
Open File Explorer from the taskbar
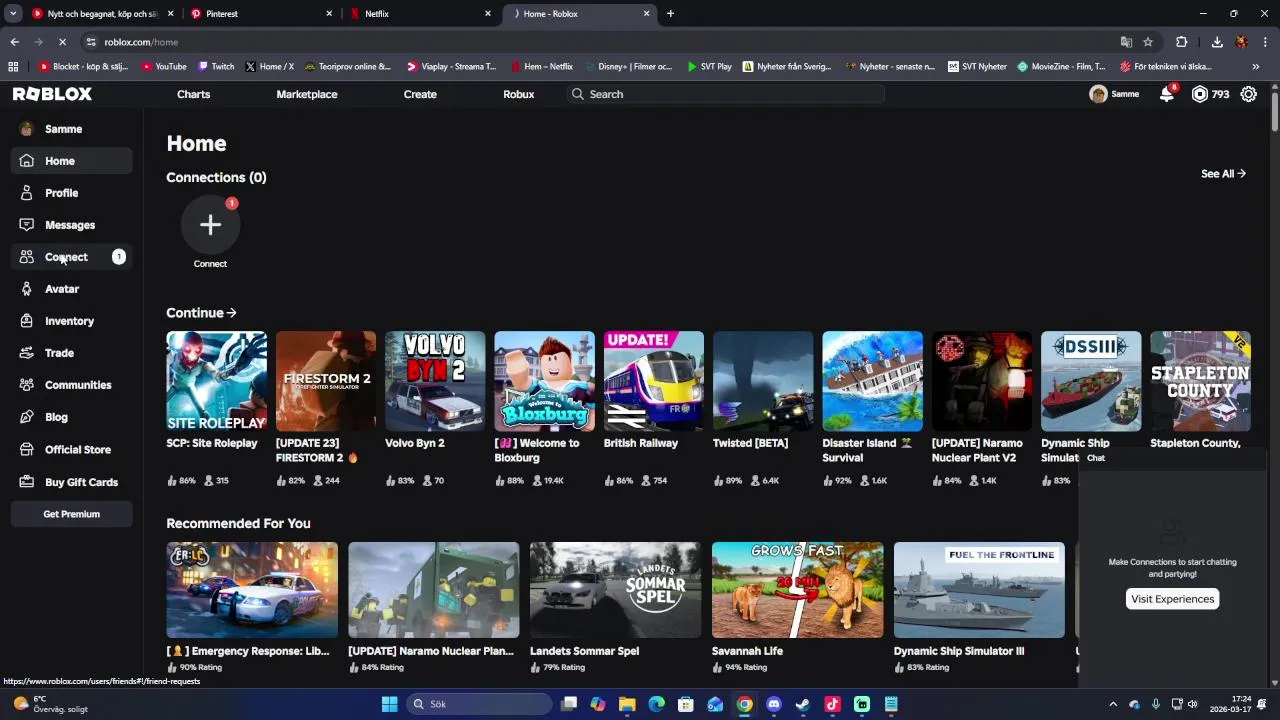coord(627,704)
